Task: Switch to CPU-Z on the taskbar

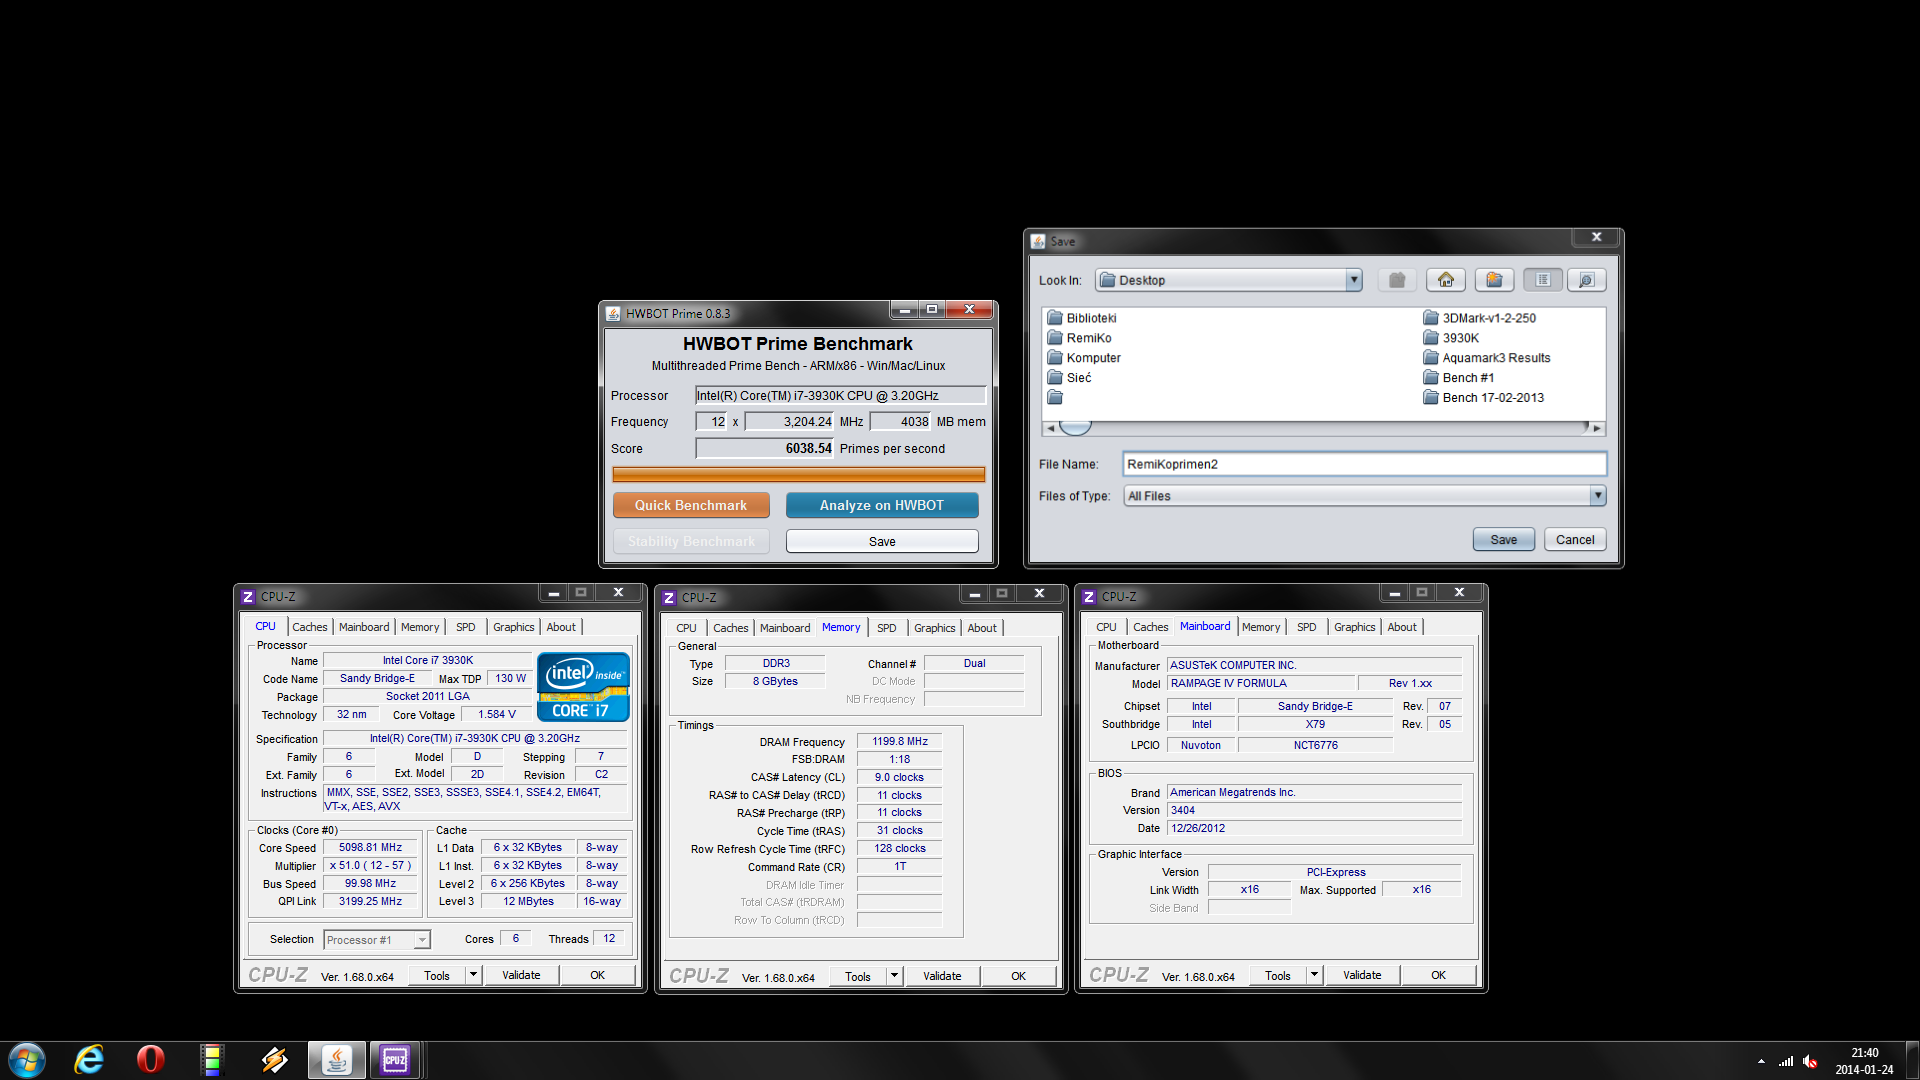Action: [395, 1060]
